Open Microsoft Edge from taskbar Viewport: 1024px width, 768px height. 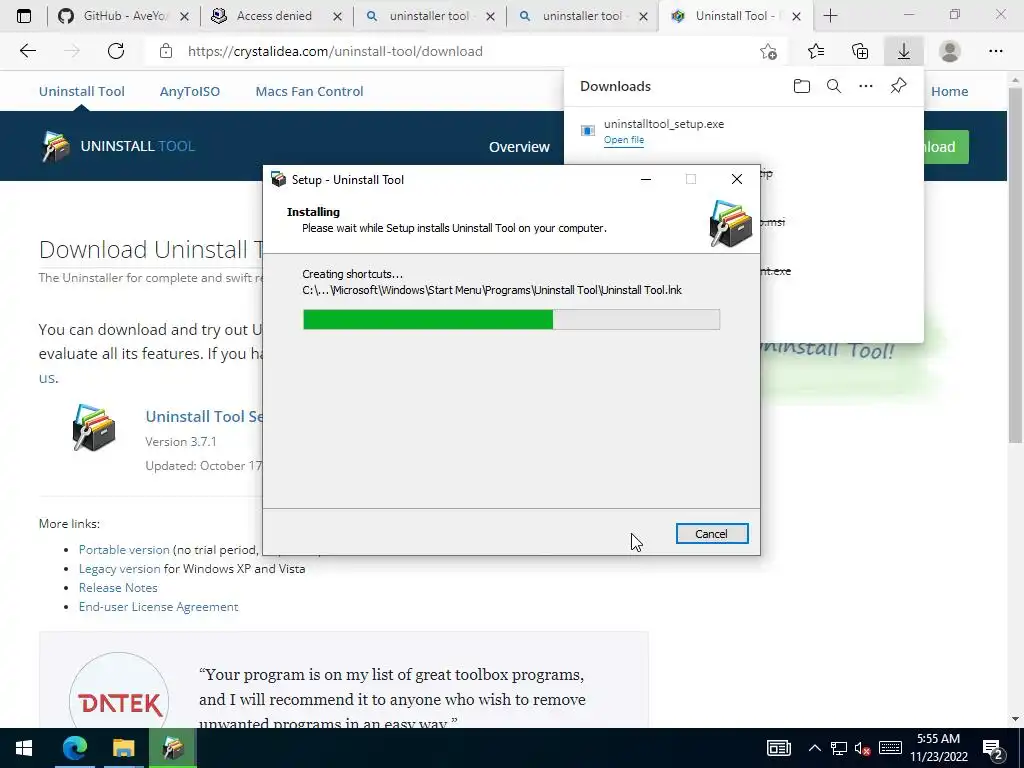tap(74, 748)
